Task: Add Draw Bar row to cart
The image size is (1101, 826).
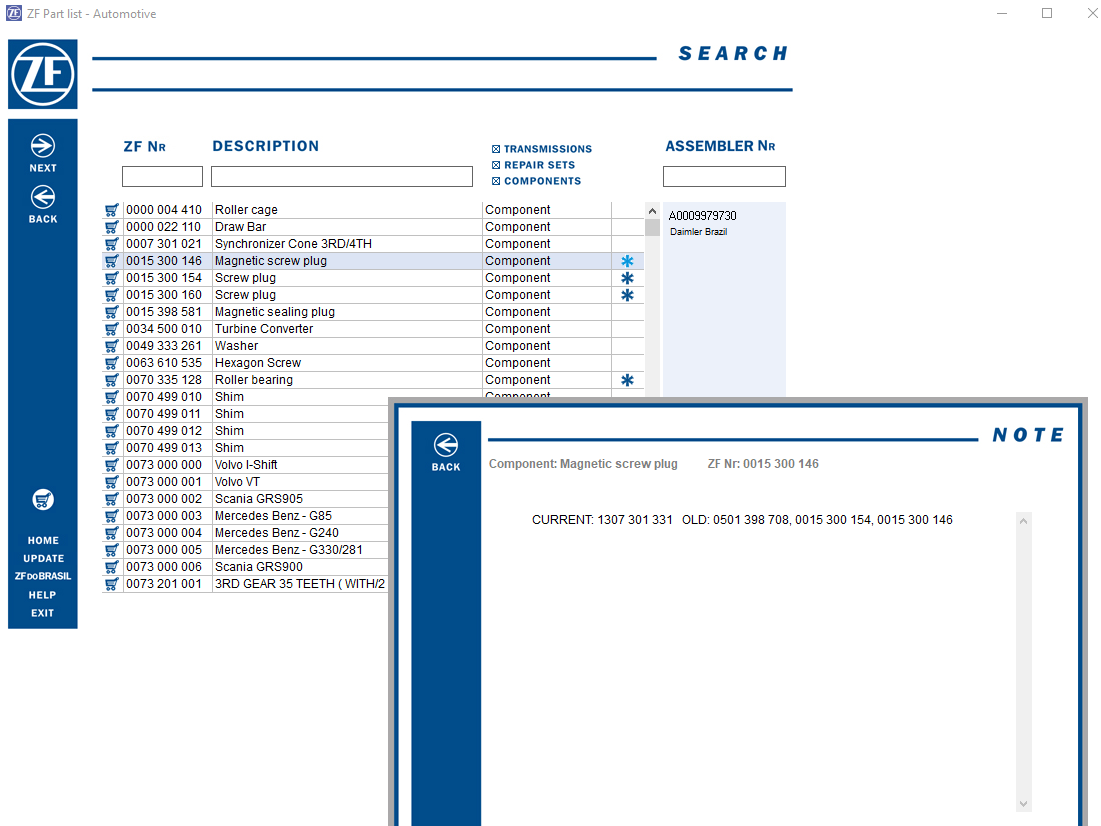Action: [112, 226]
